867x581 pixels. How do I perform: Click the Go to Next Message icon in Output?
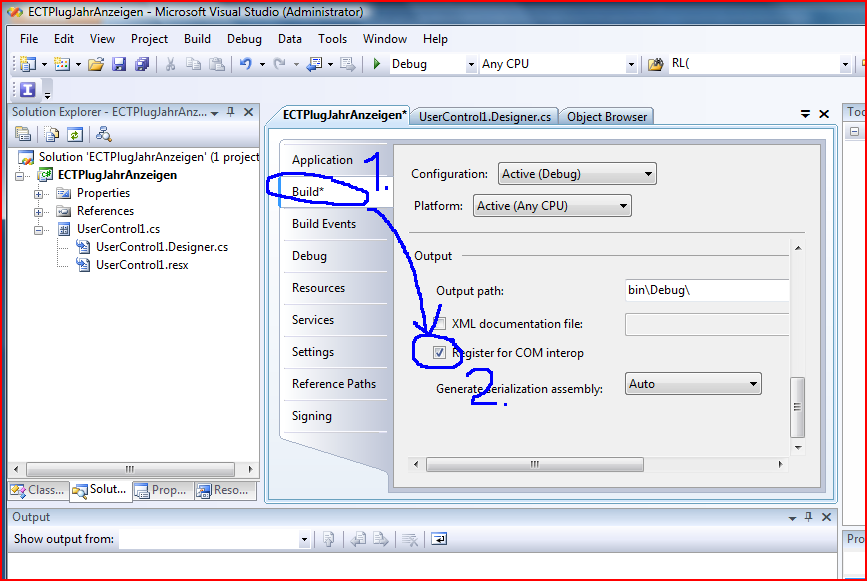coord(381,538)
